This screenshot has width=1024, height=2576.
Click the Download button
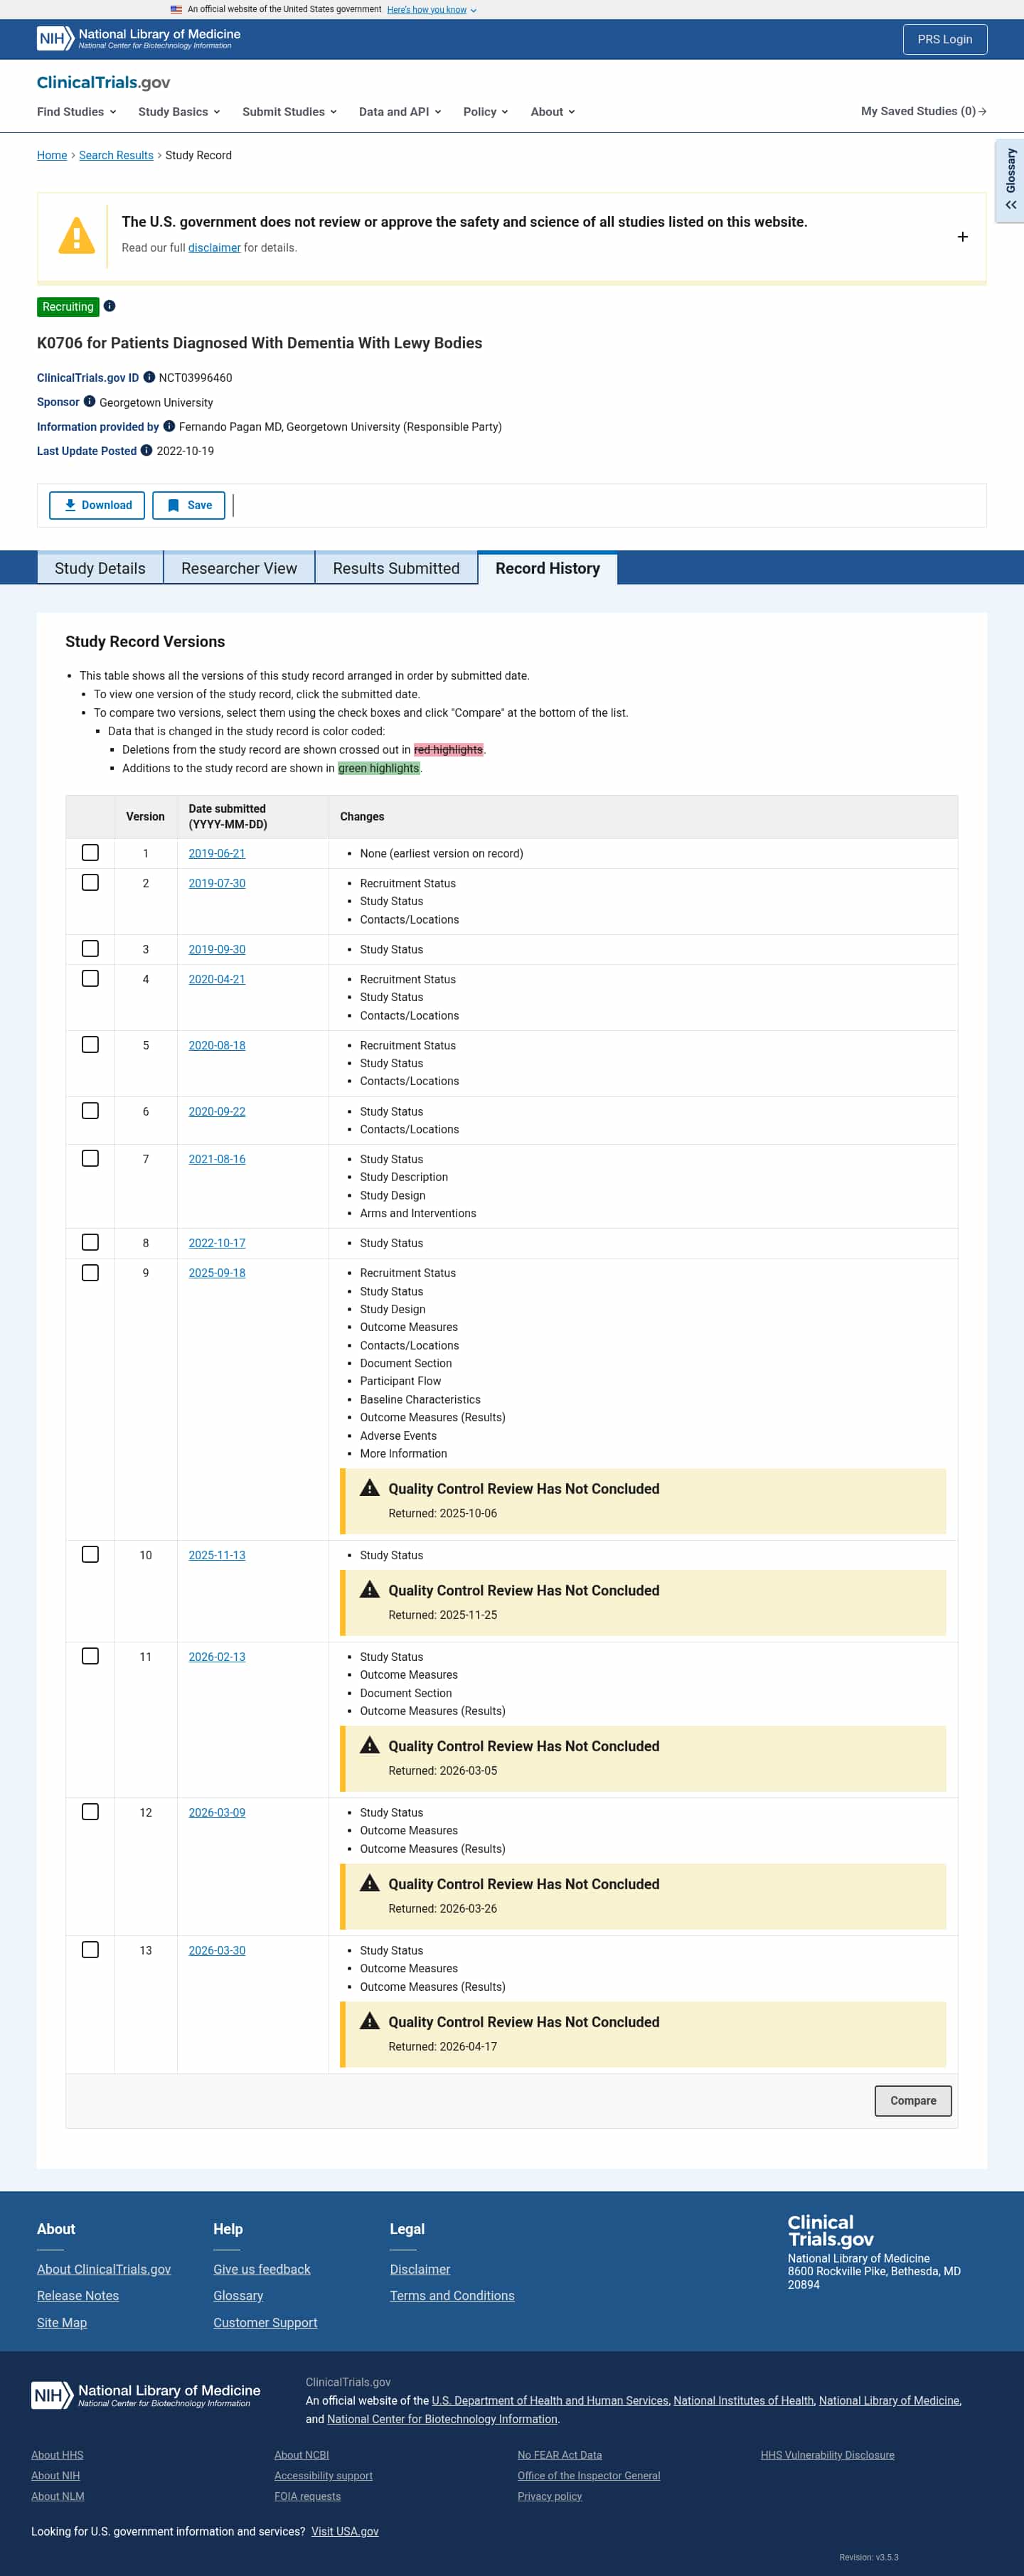click(97, 505)
